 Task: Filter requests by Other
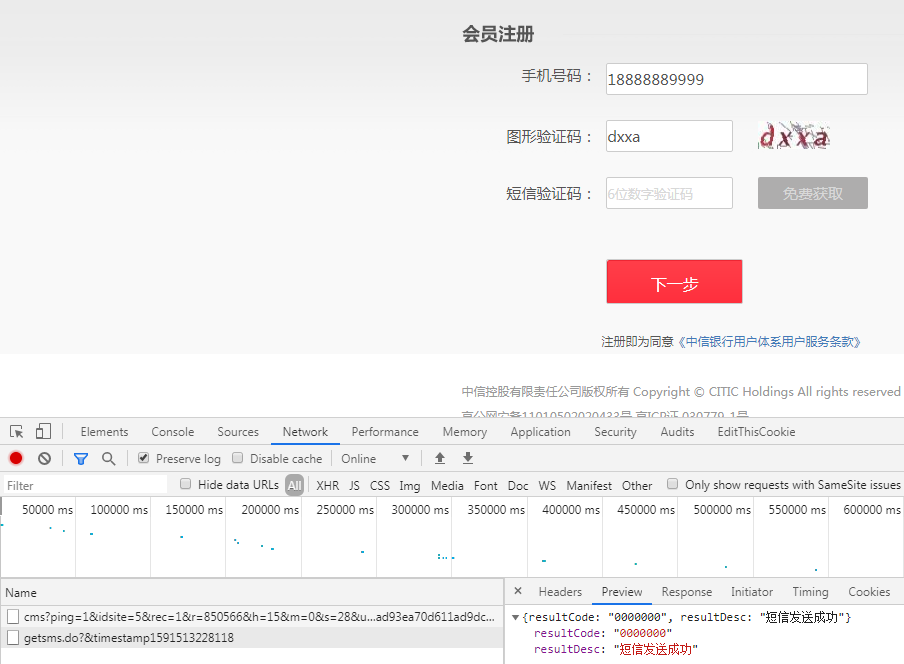[x=636, y=485]
